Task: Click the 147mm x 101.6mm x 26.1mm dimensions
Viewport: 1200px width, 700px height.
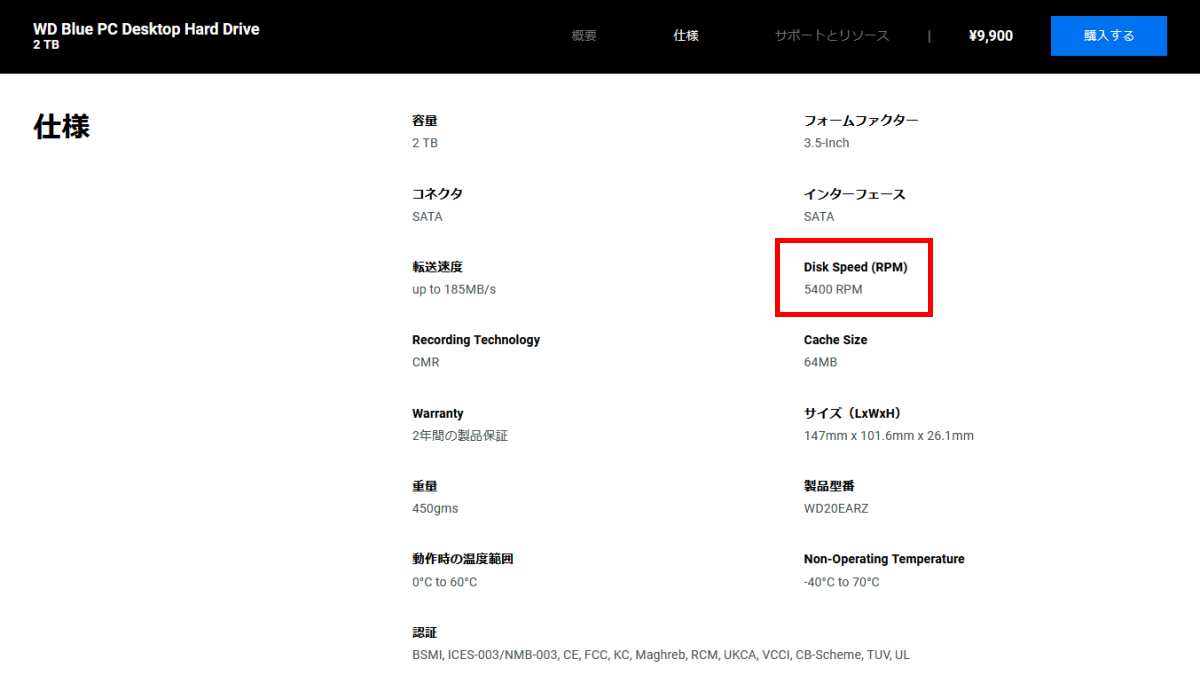Action: pos(888,436)
